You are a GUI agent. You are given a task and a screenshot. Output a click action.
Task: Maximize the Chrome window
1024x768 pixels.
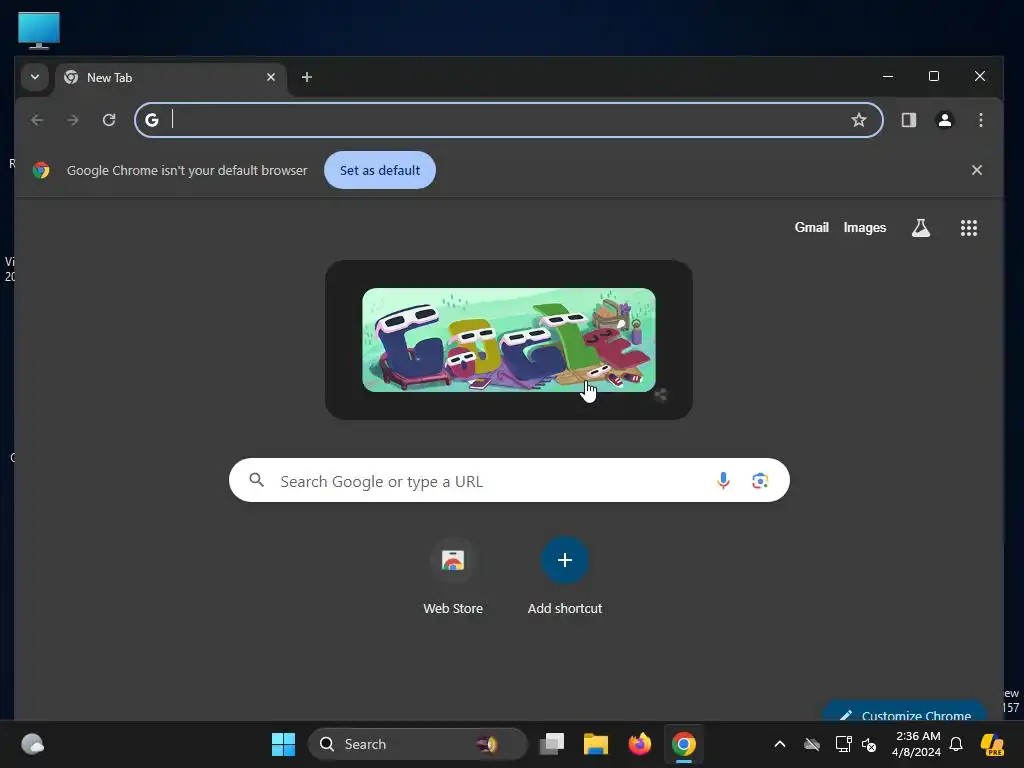934,76
